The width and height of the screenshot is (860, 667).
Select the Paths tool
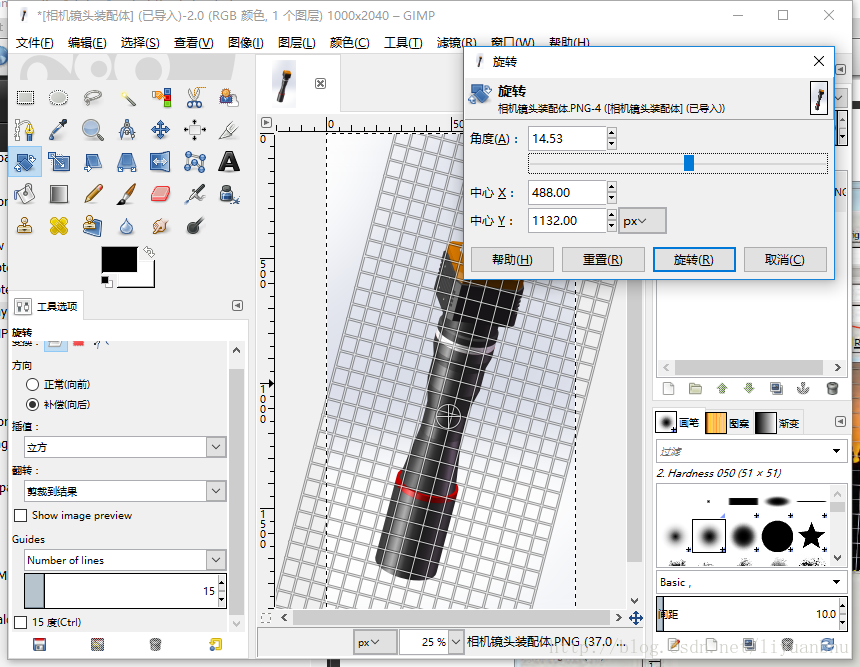25,130
